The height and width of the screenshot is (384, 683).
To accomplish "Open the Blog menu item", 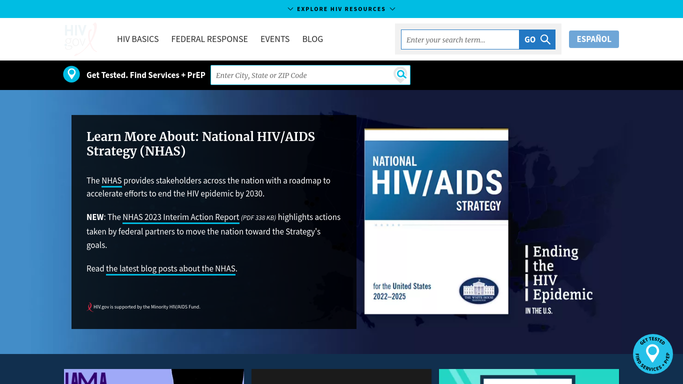I will pos(313,39).
